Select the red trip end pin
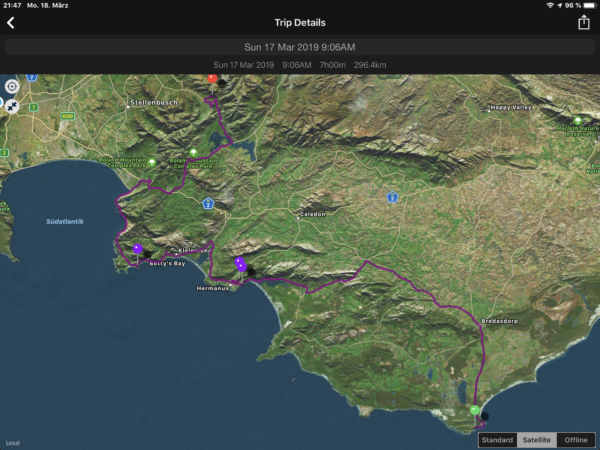This screenshot has width=600, height=450. tap(212, 78)
